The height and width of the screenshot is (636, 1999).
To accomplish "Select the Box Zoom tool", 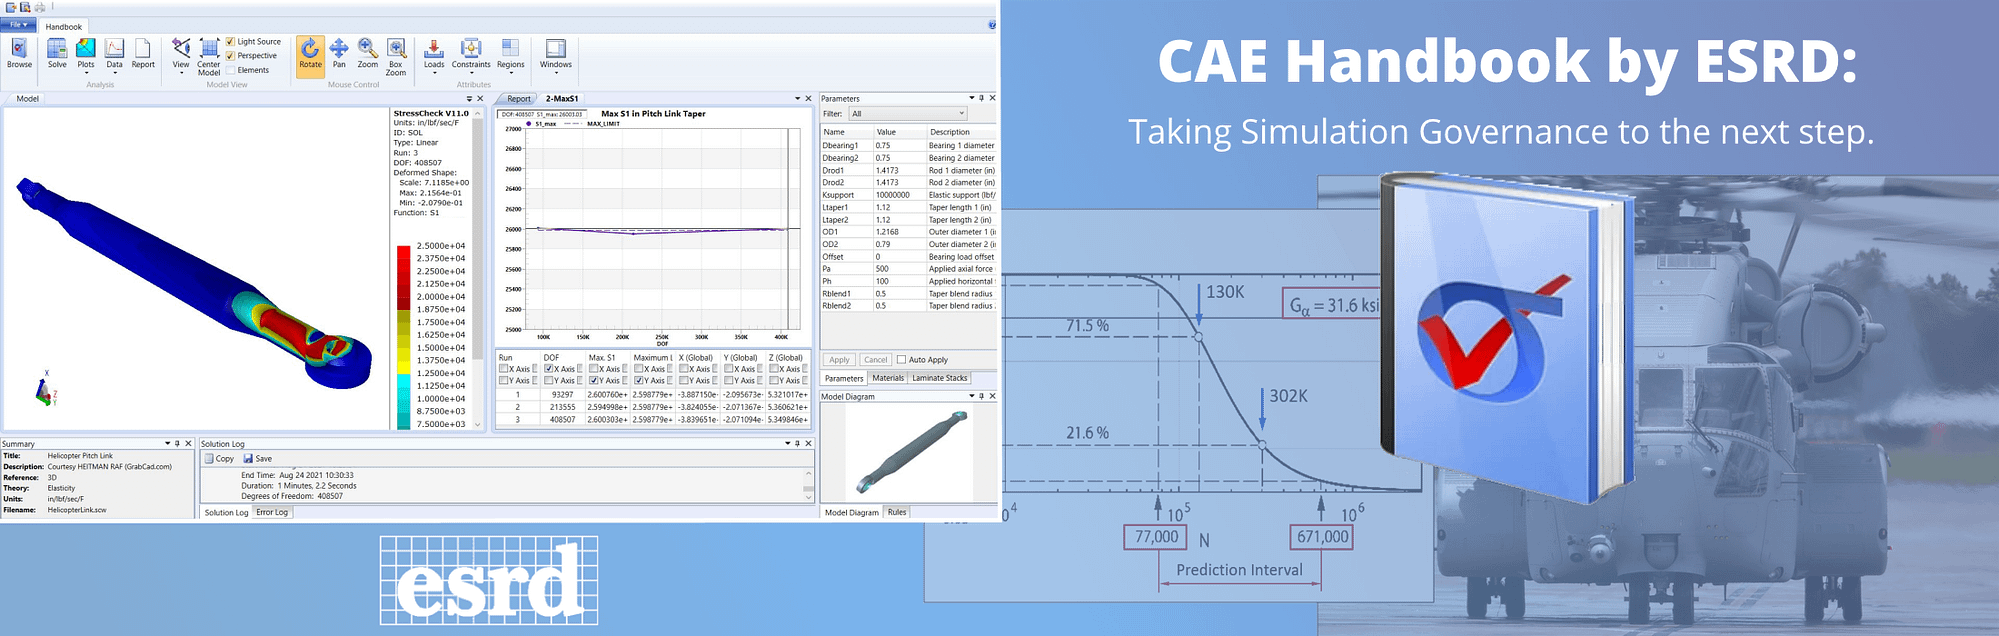I will (396, 57).
